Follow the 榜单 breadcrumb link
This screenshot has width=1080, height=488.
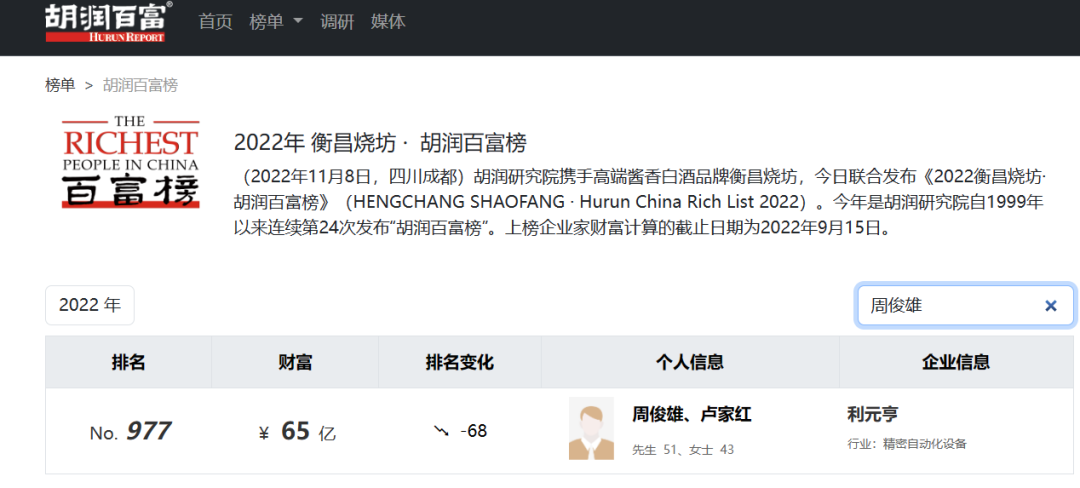(60, 85)
